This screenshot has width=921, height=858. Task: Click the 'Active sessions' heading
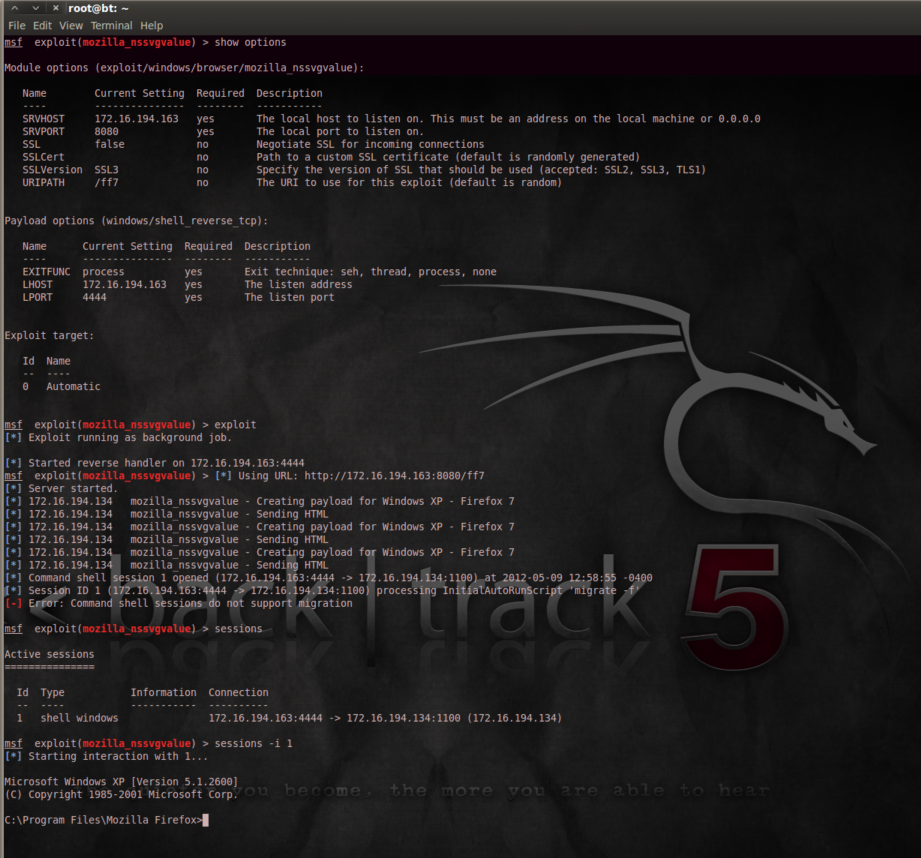[49, 654]
